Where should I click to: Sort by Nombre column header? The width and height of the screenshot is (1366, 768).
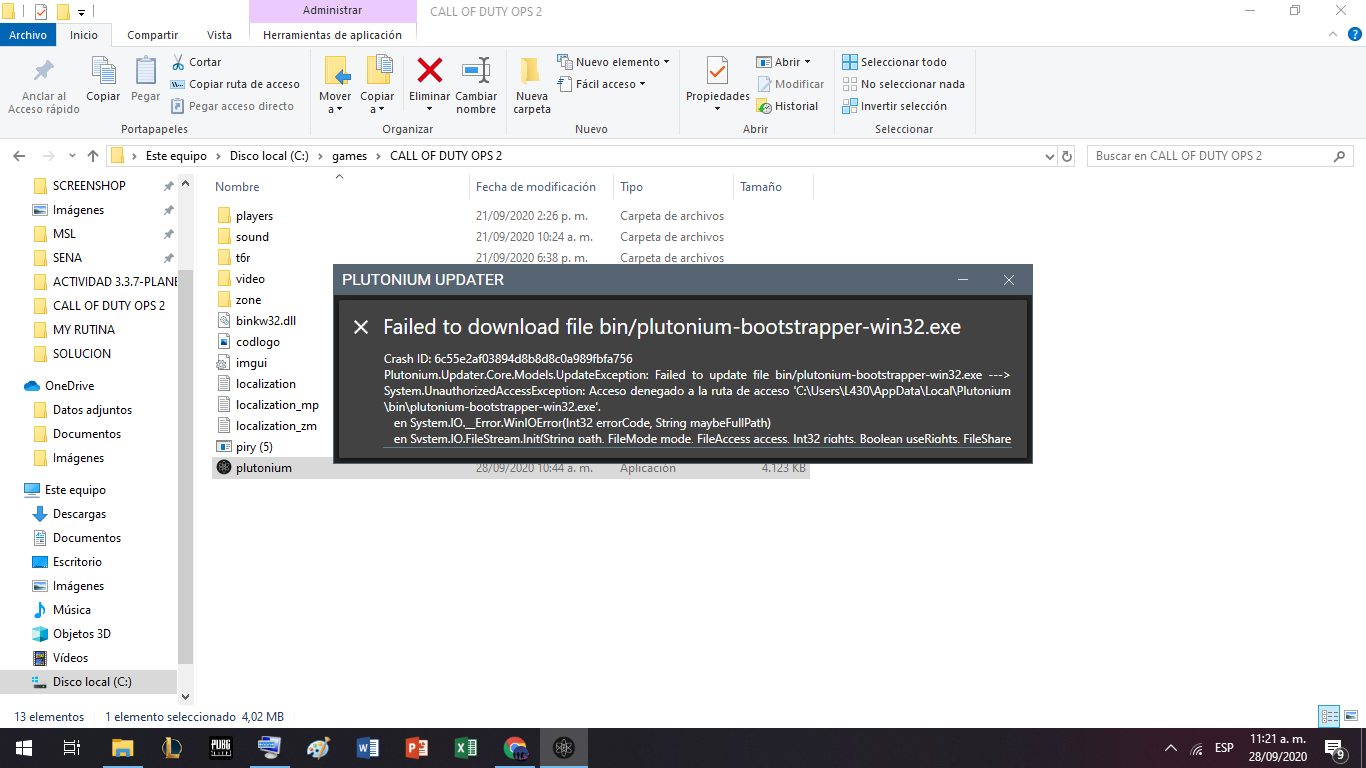coord(340,187)
